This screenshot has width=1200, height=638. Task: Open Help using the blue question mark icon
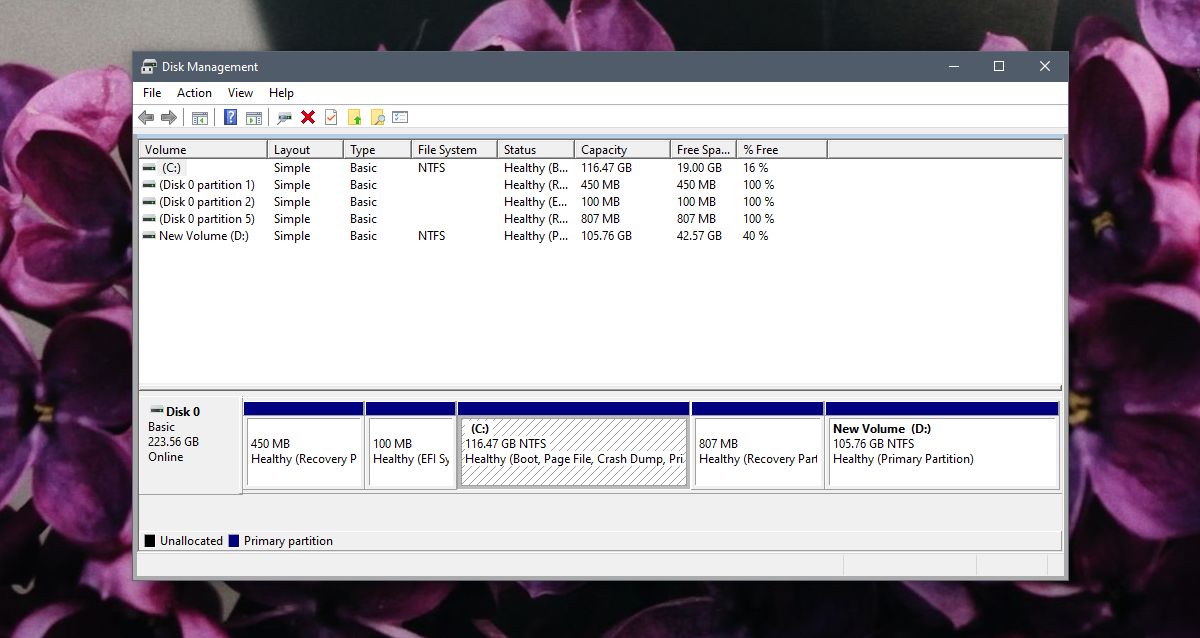[x=230, y=117]
